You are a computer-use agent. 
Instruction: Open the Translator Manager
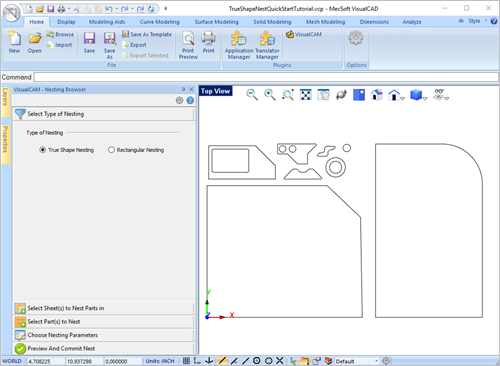coord(267,45)
